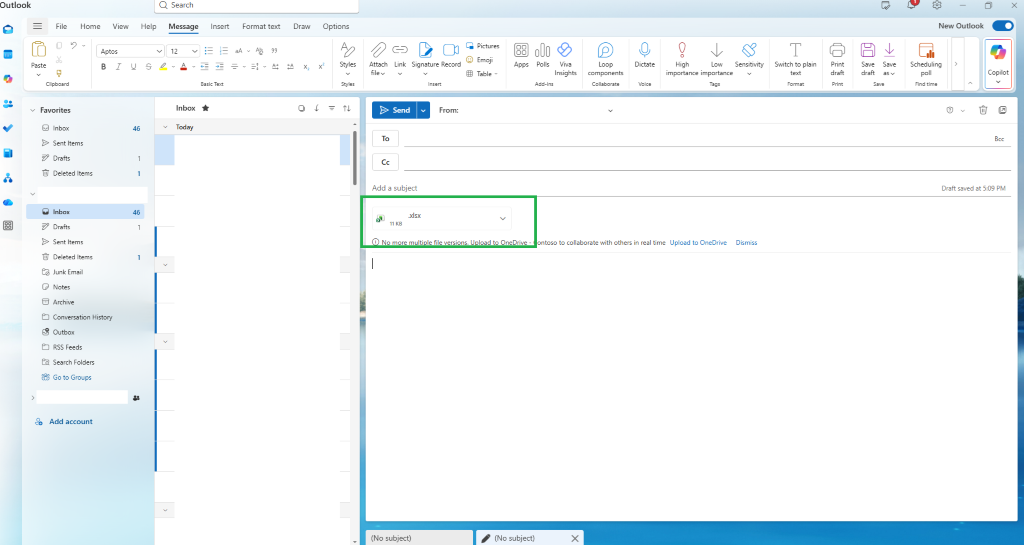Click the Add a subject field
This screenshot has height=545, width=1024.
[x=653, y=188]
